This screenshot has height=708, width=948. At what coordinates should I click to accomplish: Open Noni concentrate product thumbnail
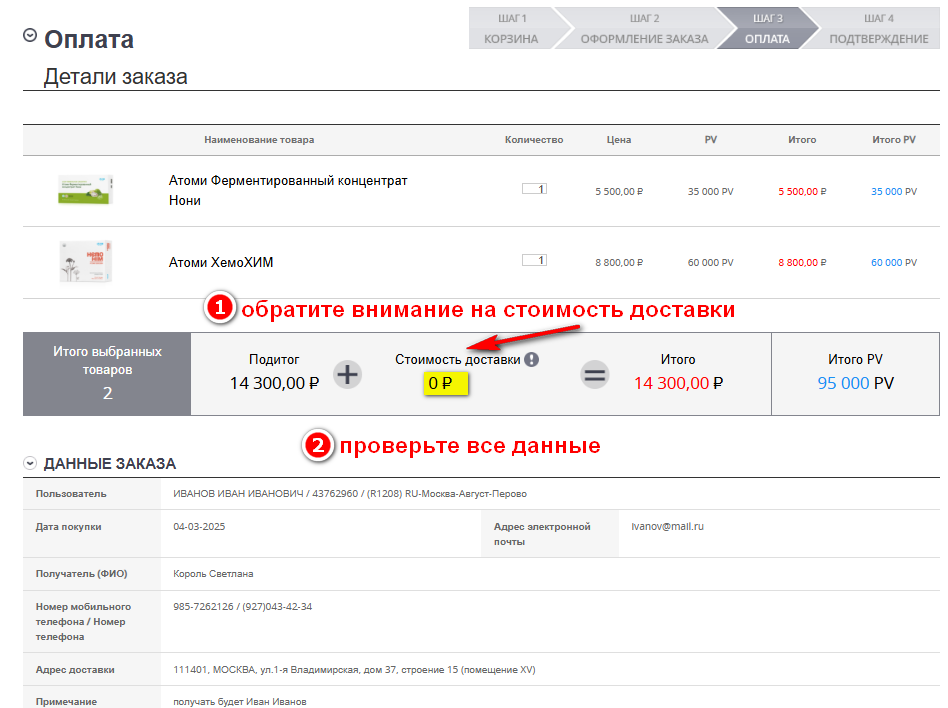click(x=85, y=190)
